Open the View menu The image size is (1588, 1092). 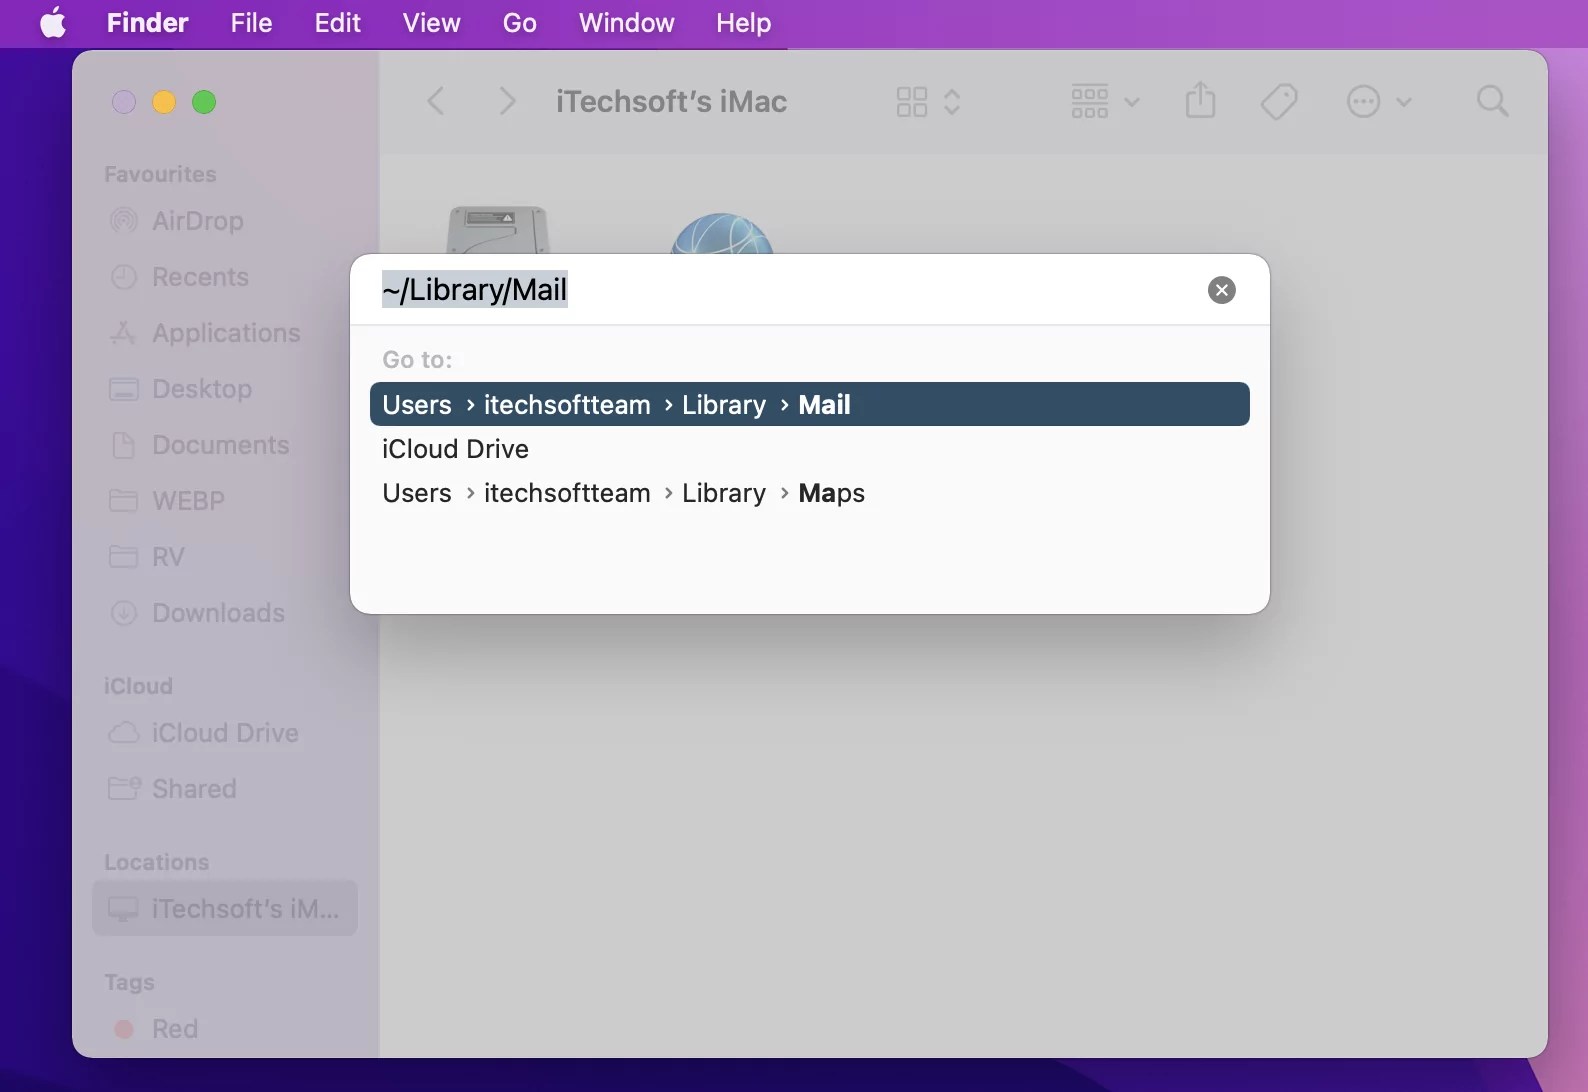431,22
